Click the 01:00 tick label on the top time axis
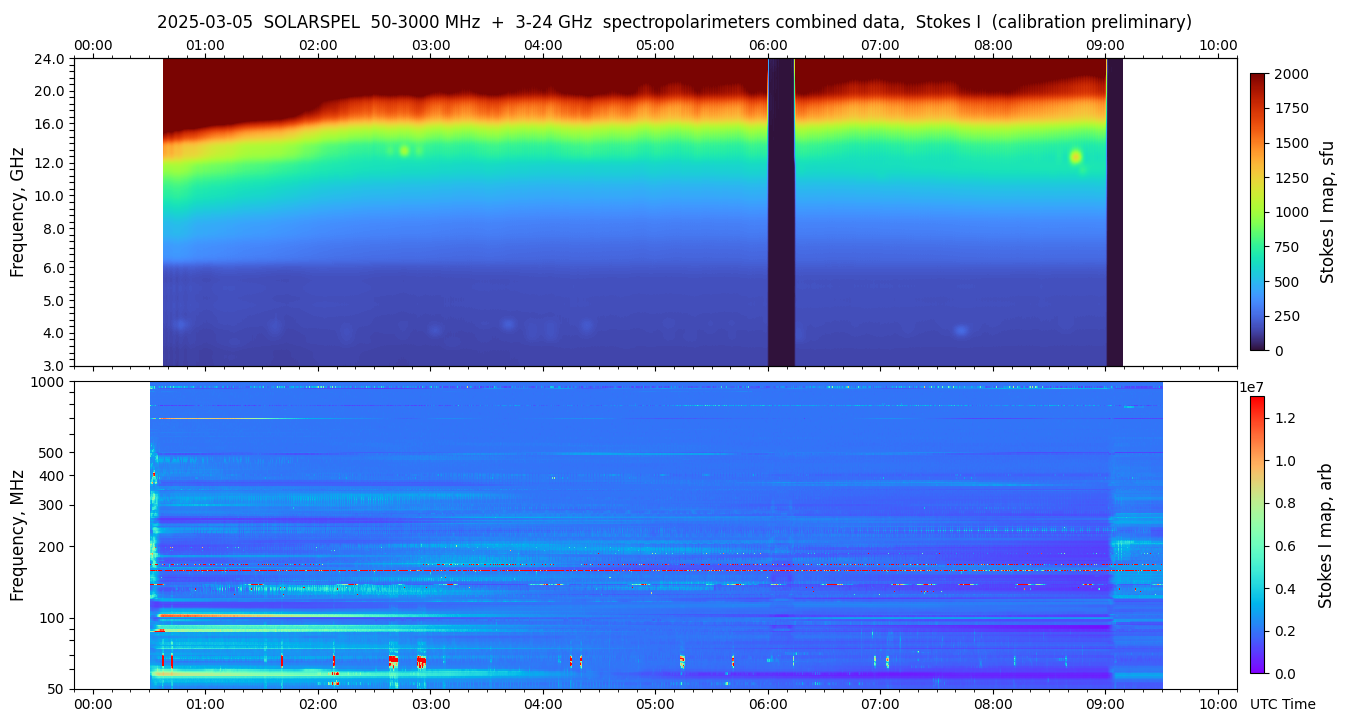The height and width of the screenshot is (725, 1350). coord(206,45)
